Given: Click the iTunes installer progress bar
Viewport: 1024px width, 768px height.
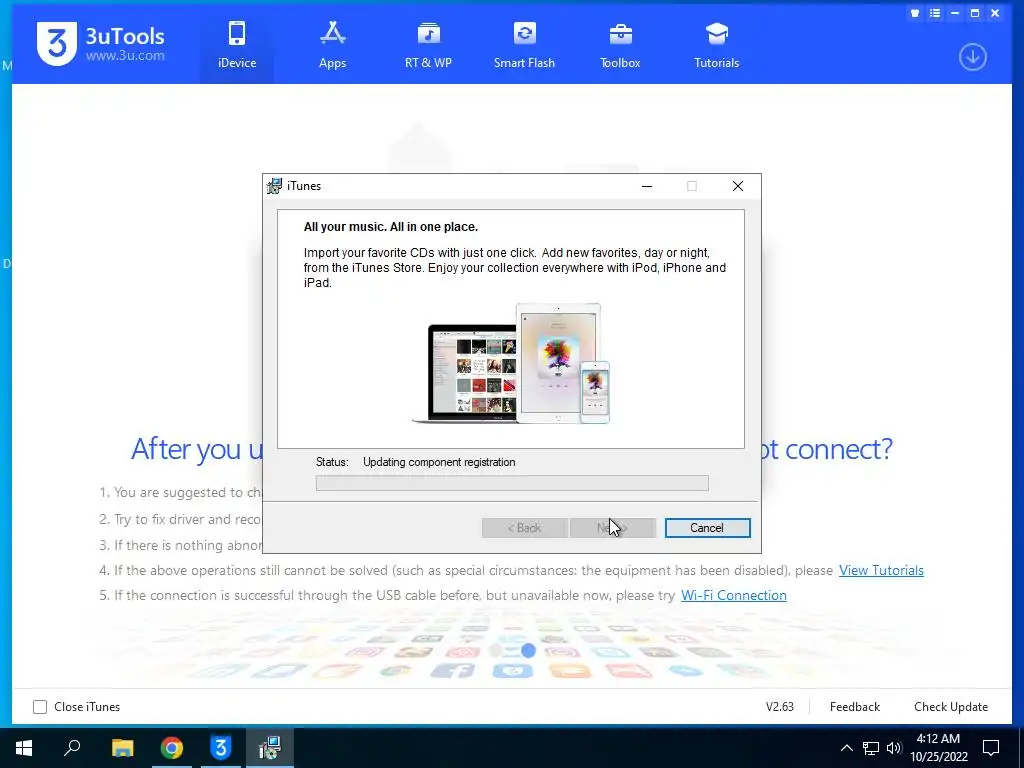Looking at the screenshot, I should tap(512, 483).
